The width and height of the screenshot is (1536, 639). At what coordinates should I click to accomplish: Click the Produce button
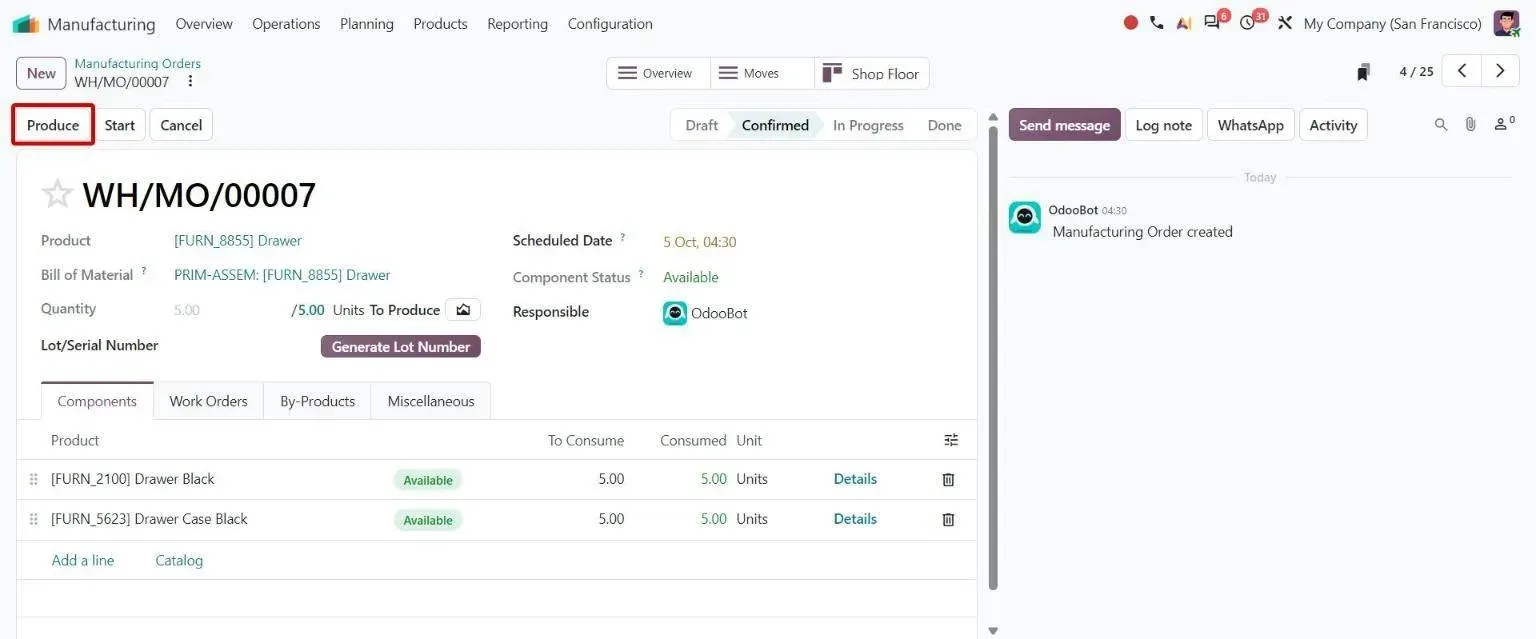pos(53,125)
